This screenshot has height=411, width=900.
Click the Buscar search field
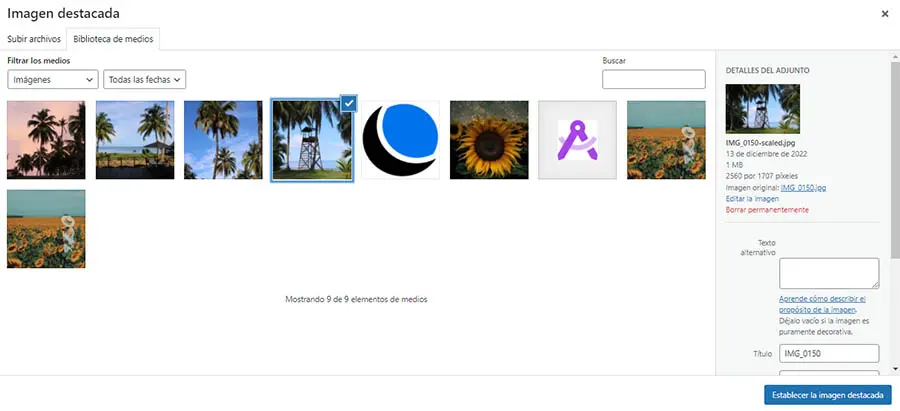pos(654,79)
